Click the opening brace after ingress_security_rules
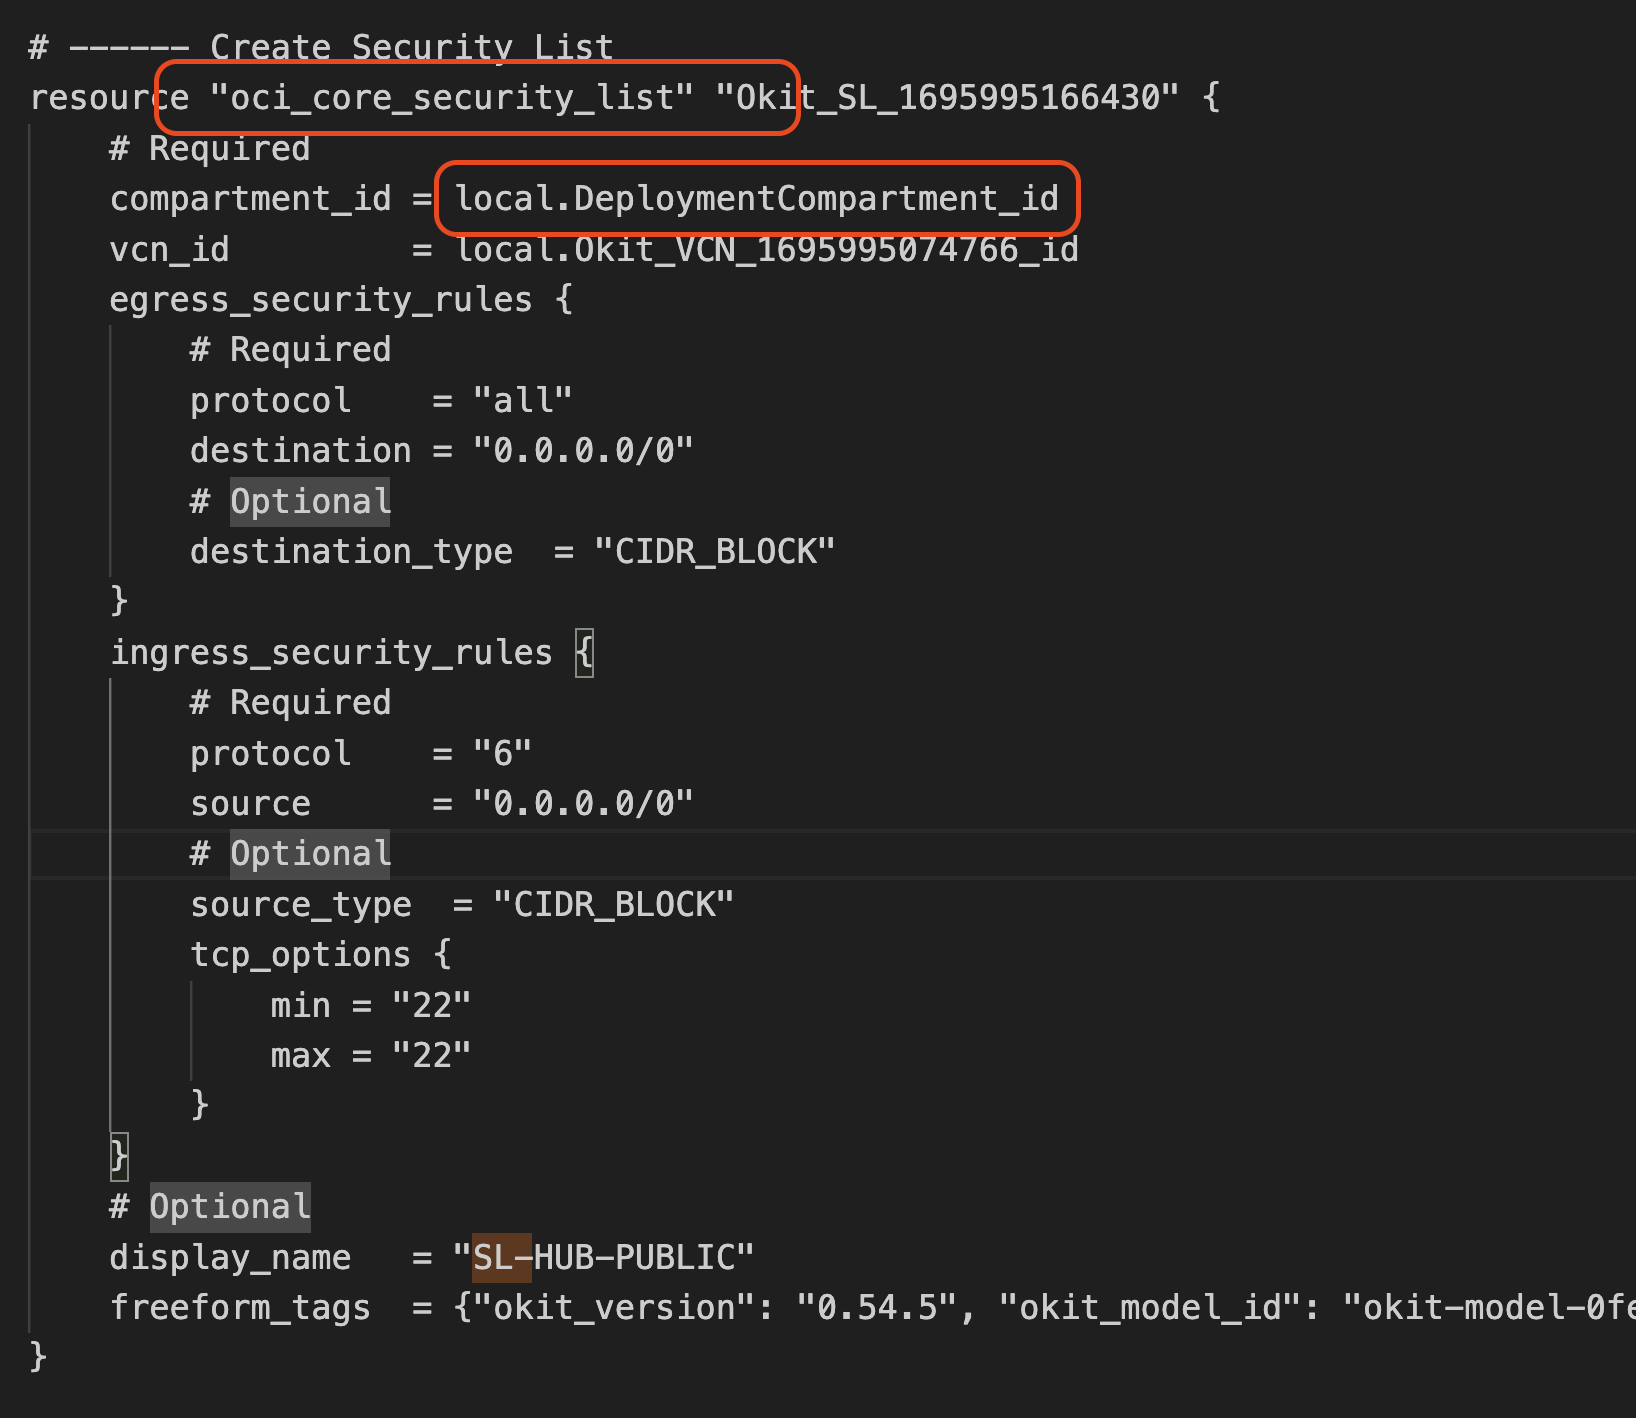 584,653
